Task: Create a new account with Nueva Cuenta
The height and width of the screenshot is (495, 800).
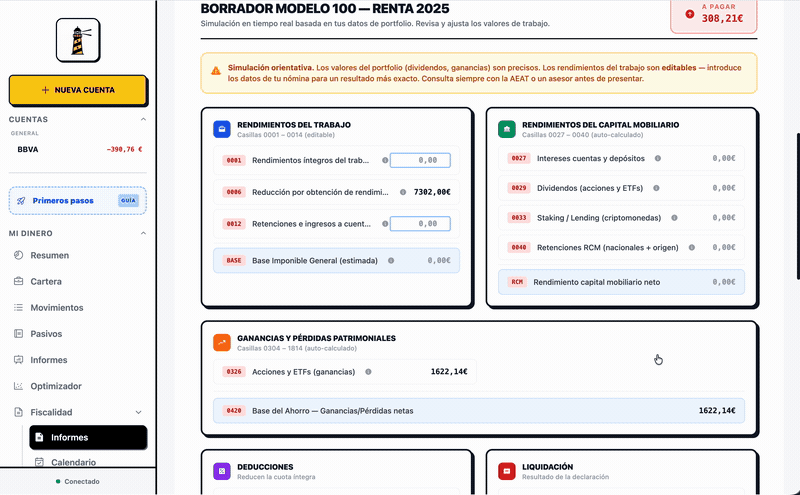Action: [x=78, y=90]
